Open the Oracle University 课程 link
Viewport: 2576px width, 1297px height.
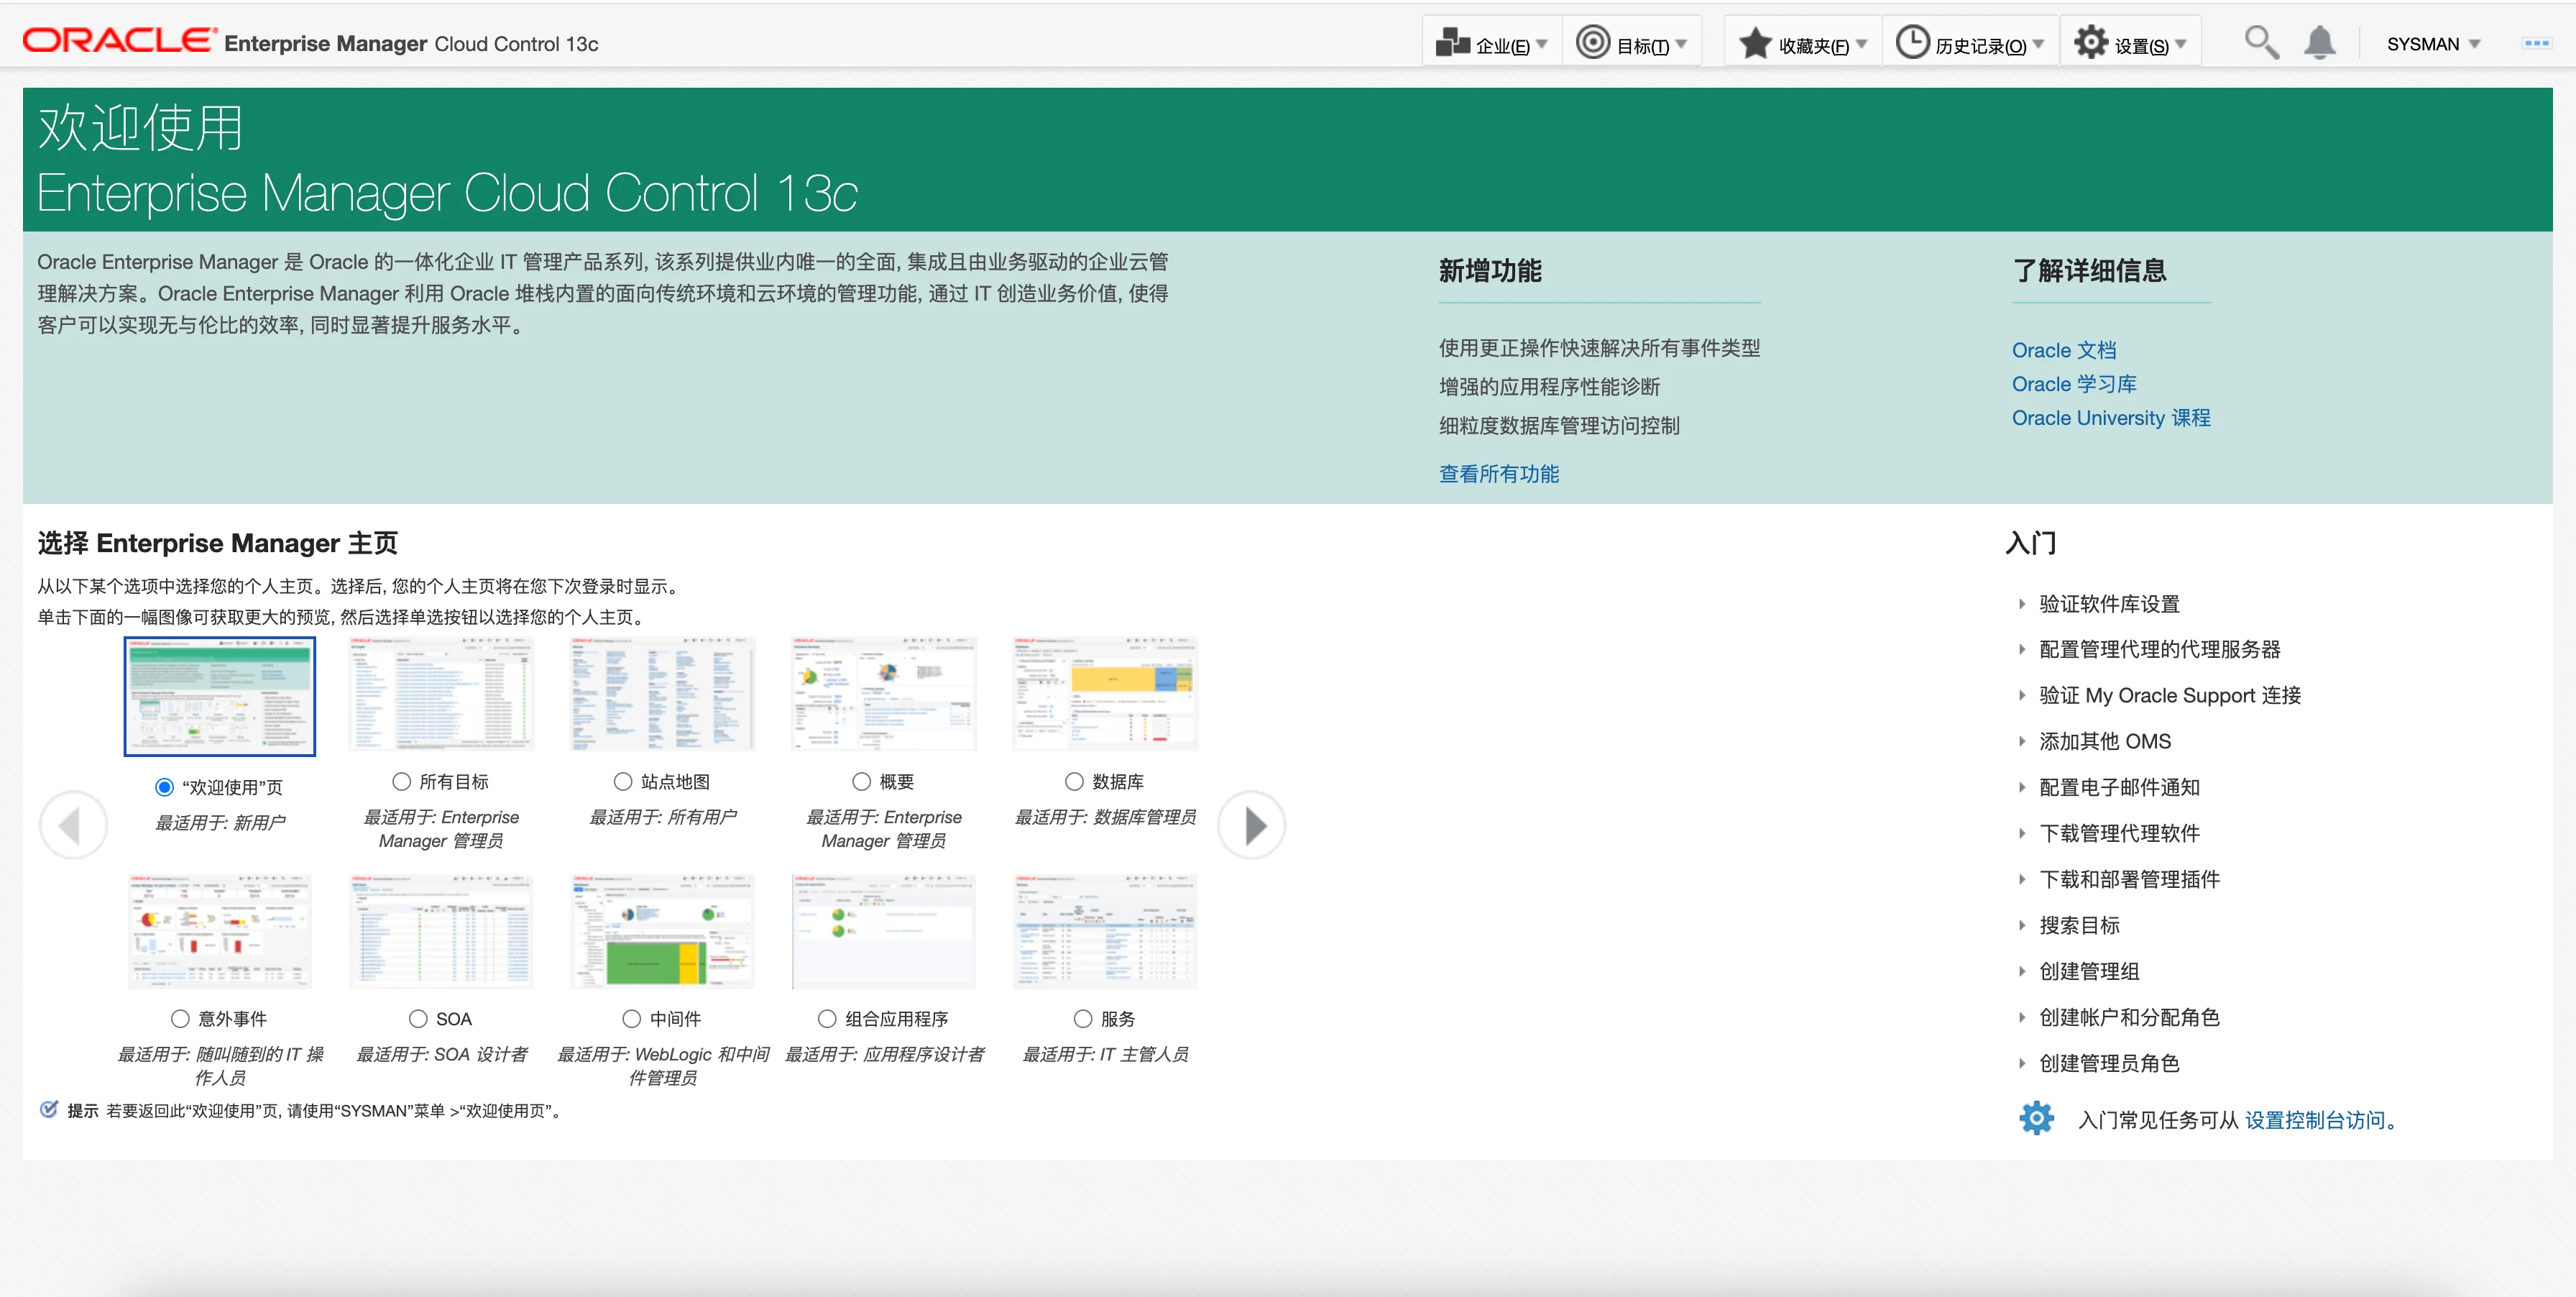[x=2110, y=418]
